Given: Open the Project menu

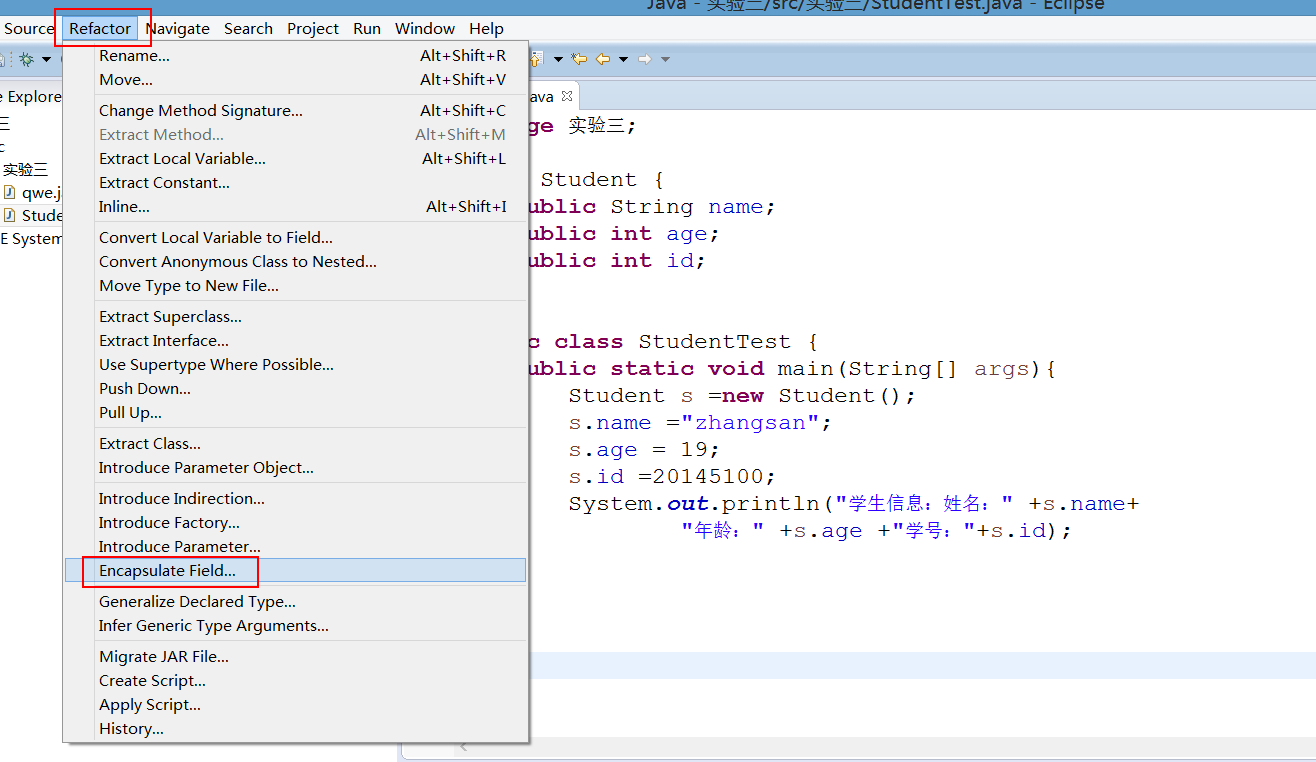Looking at the screenshot, I should click(313, 29).
